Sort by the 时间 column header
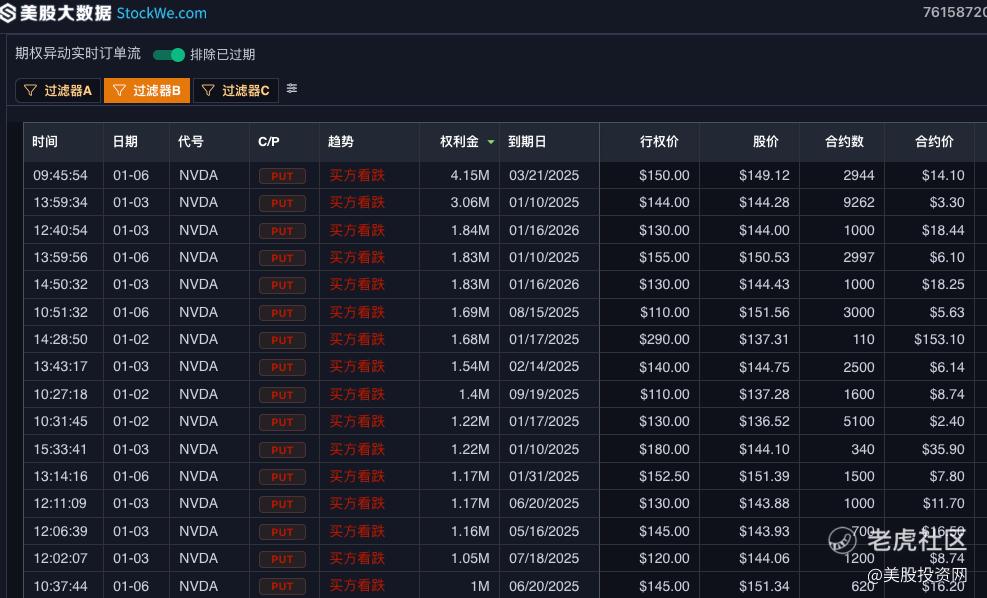The height and width of the screenshot is (598, 987). [x=45, y=142]
